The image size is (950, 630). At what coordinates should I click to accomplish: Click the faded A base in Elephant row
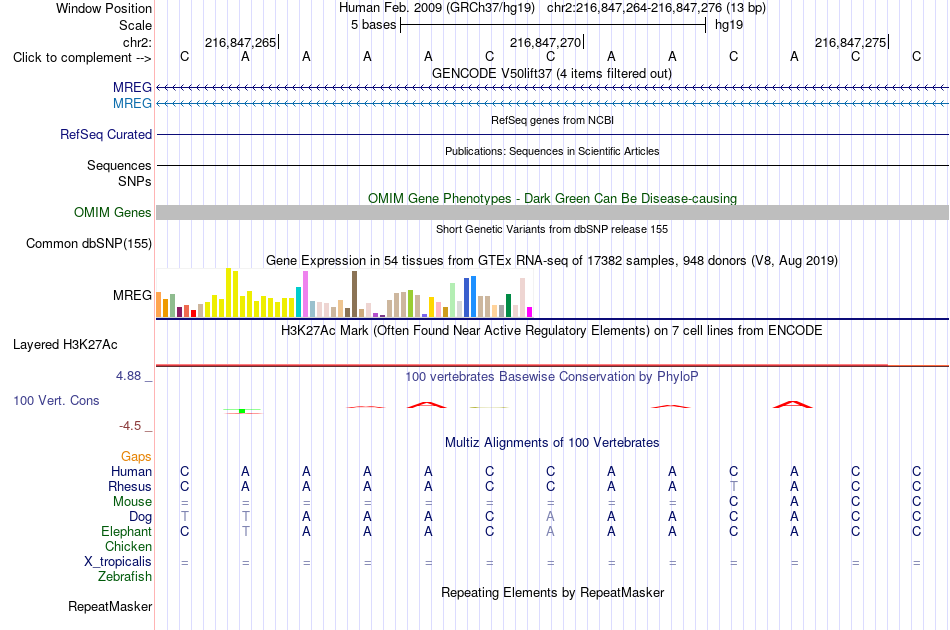[x=550, y=531]
